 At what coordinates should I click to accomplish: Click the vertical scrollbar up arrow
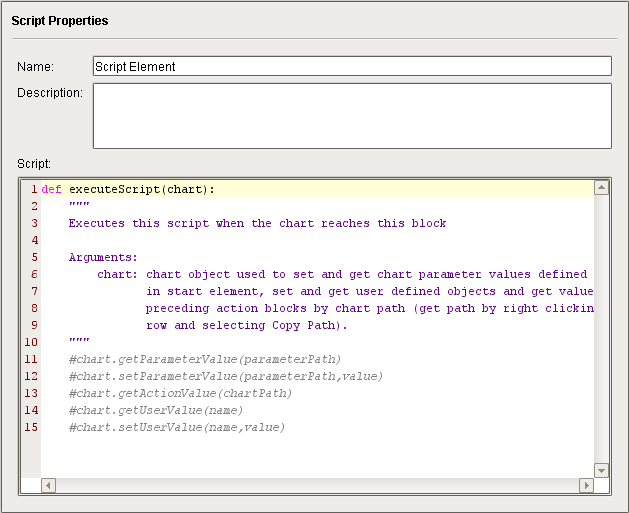(601, 187)
